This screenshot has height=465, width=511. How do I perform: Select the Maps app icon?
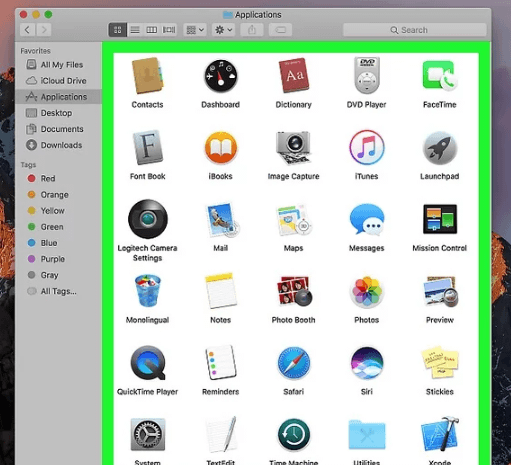click(294, 220)
